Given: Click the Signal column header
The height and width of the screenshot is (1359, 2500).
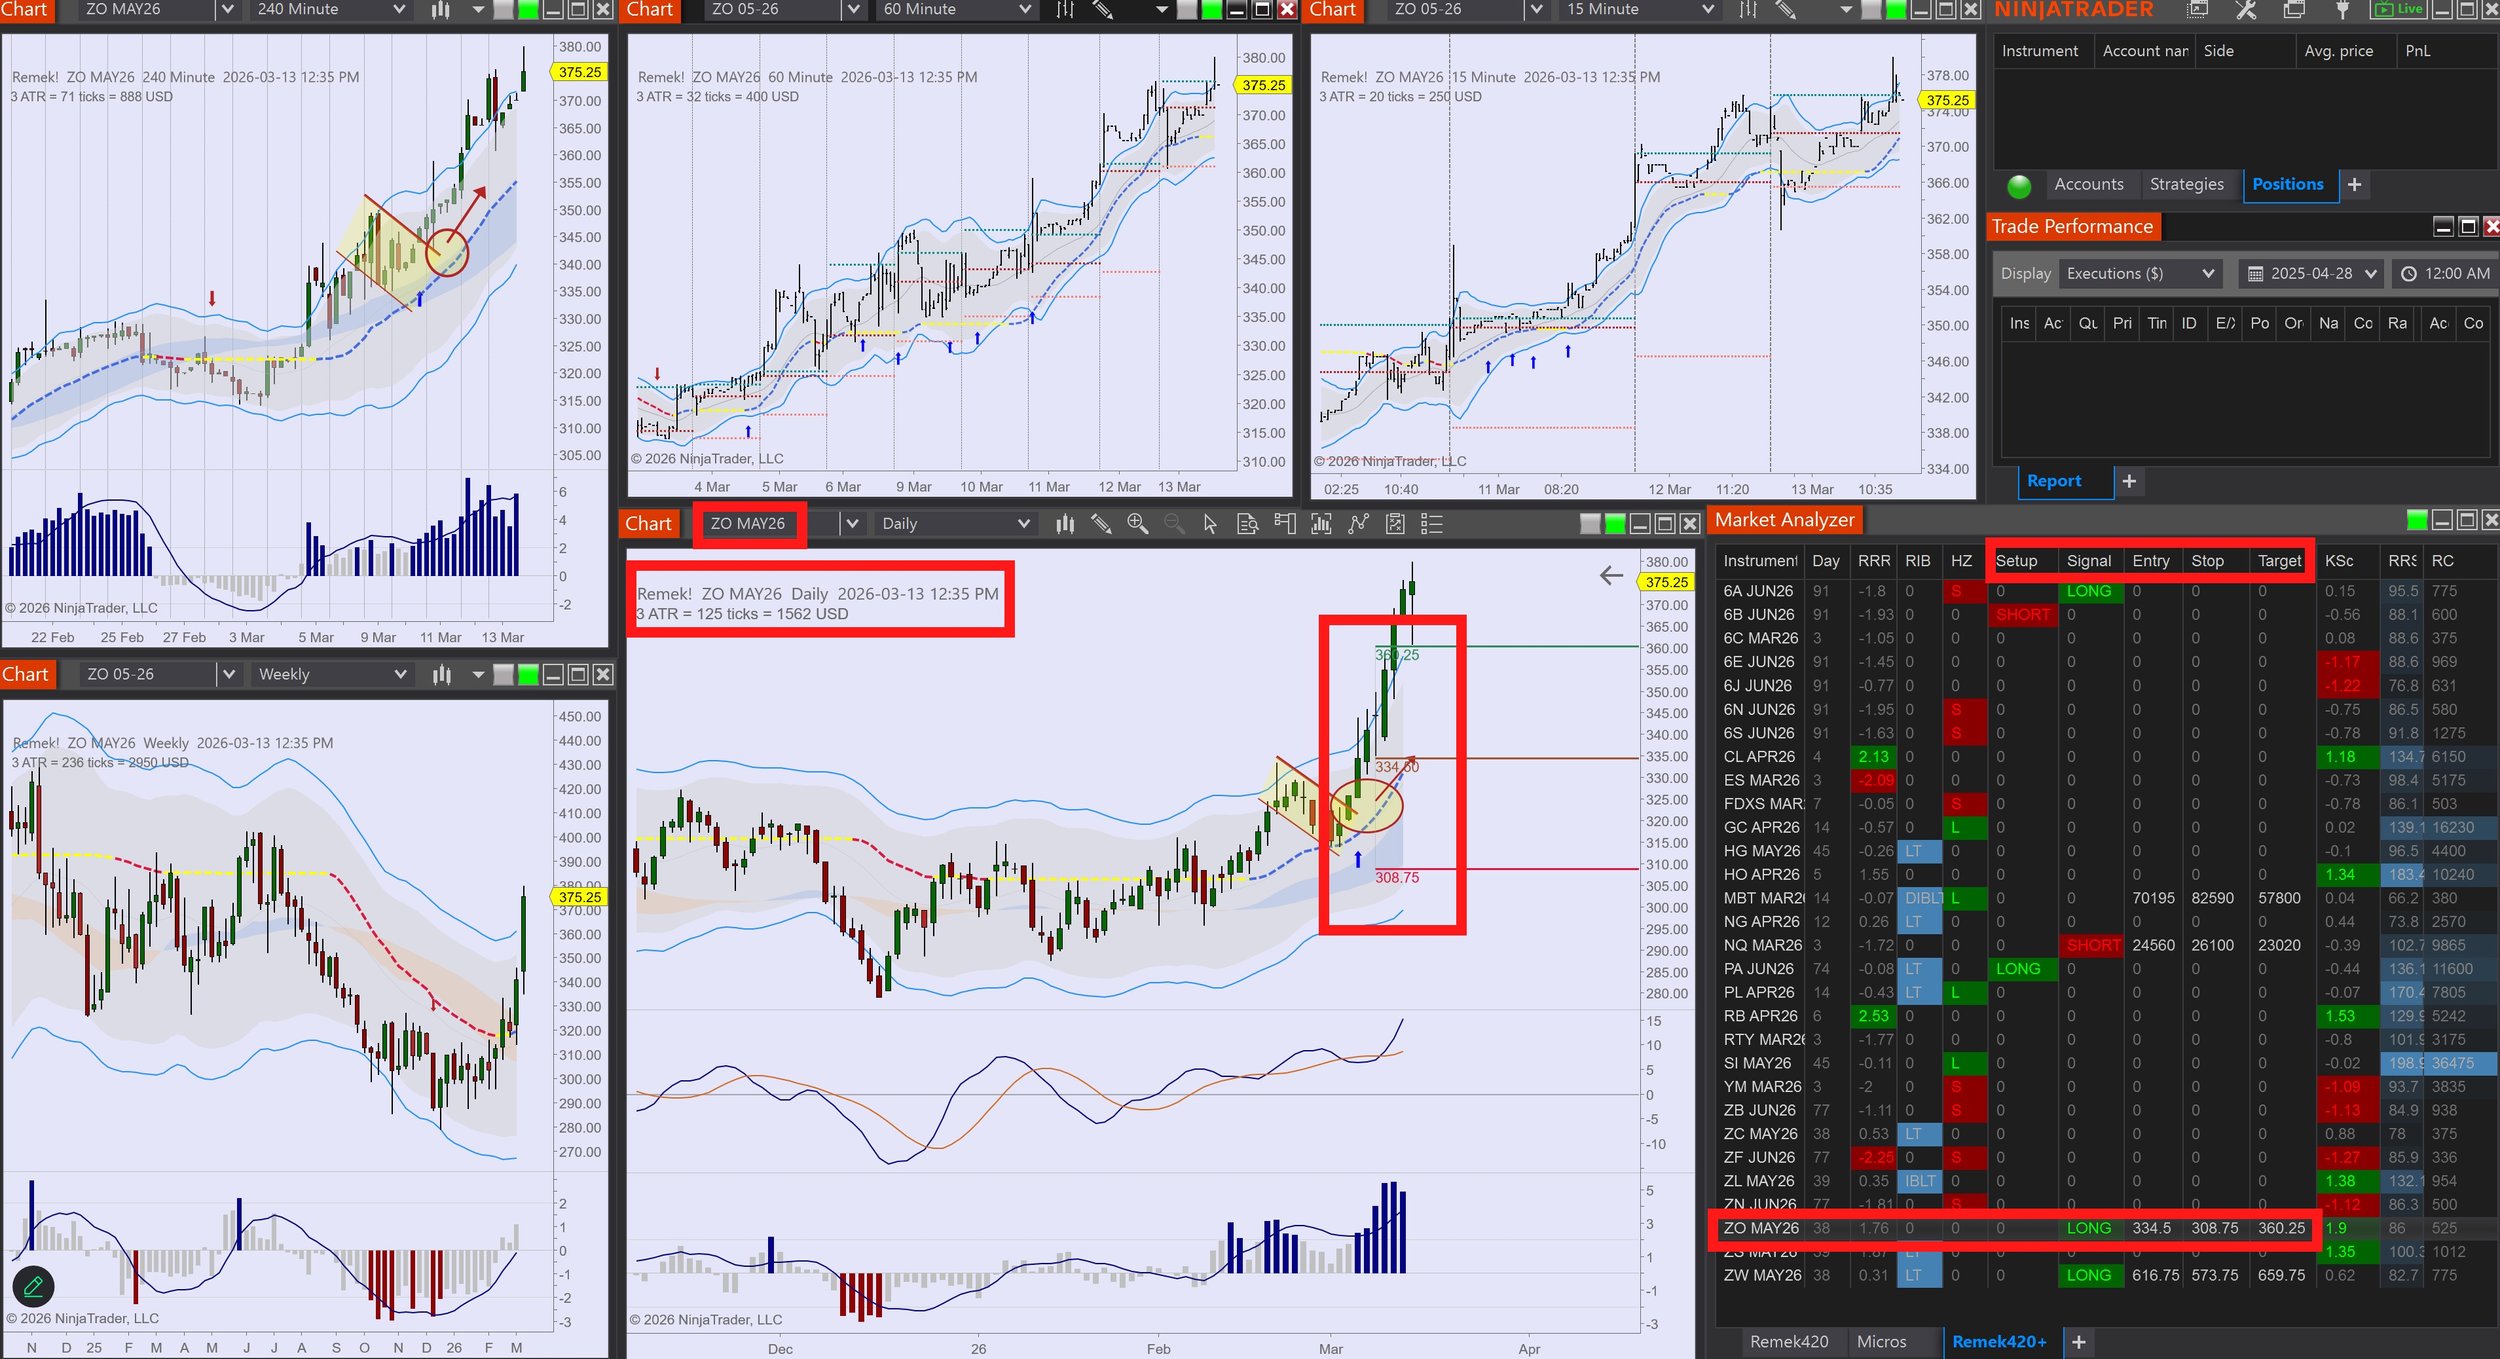Looking at the screenshot, I should [2088, 561].
